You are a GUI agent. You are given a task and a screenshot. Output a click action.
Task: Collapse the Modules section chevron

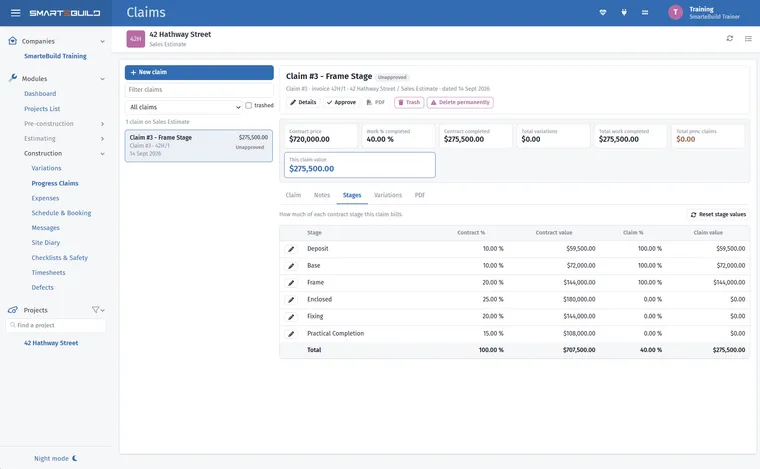coord(102,79)
